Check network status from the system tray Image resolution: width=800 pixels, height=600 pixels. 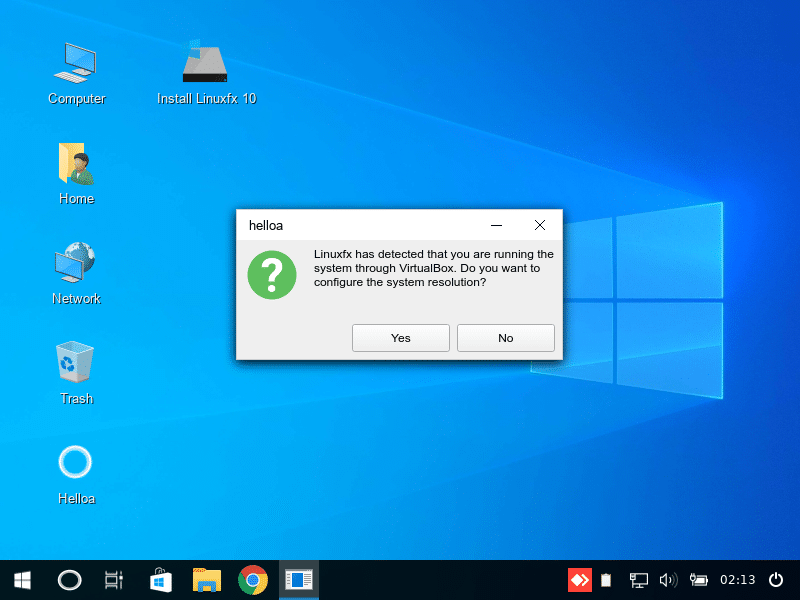(x=637, y=579)
